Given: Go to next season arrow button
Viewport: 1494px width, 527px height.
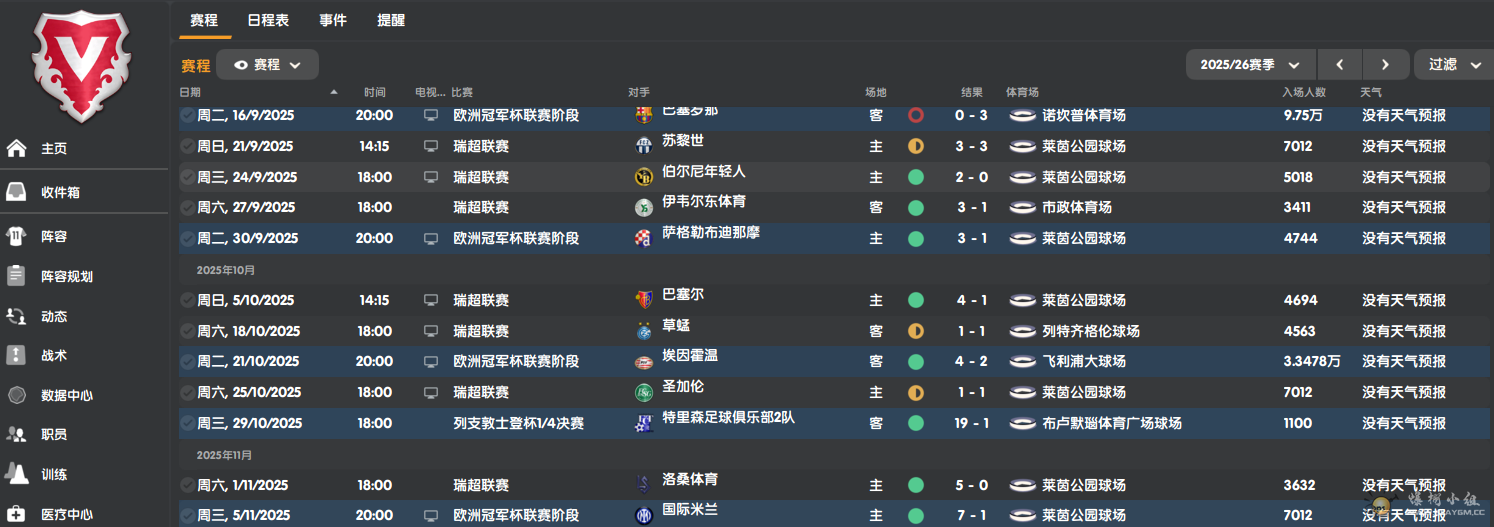Looking at the screenshot, I should (1385, 65).
